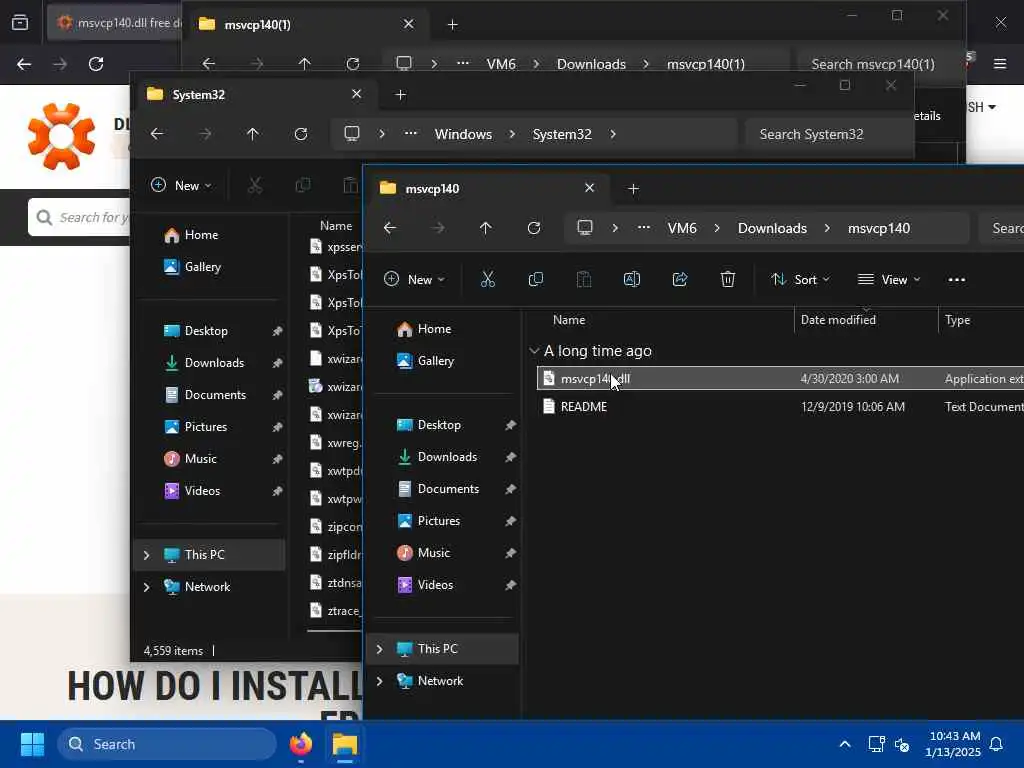Click System32 breadcrumb in System32 address bar

(562, 134)
